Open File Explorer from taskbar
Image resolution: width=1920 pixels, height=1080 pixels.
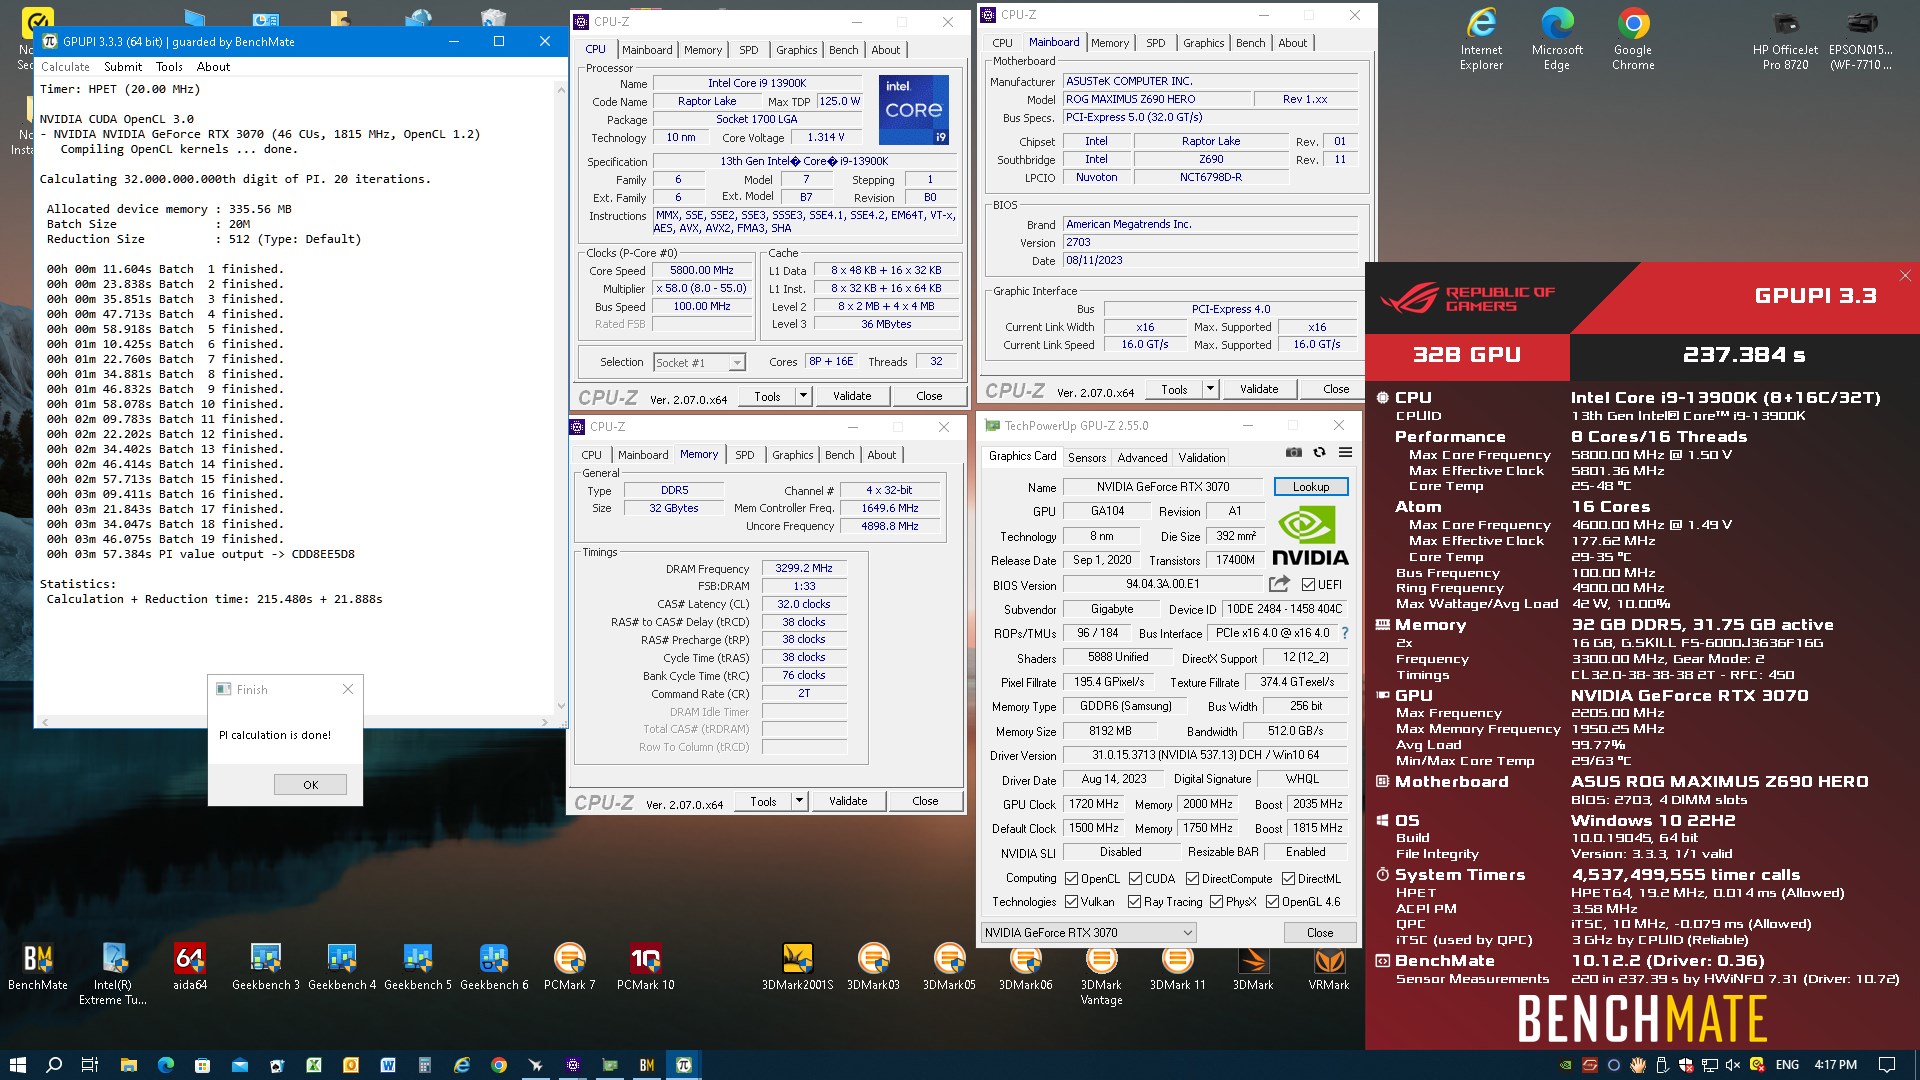(128, 1065)
